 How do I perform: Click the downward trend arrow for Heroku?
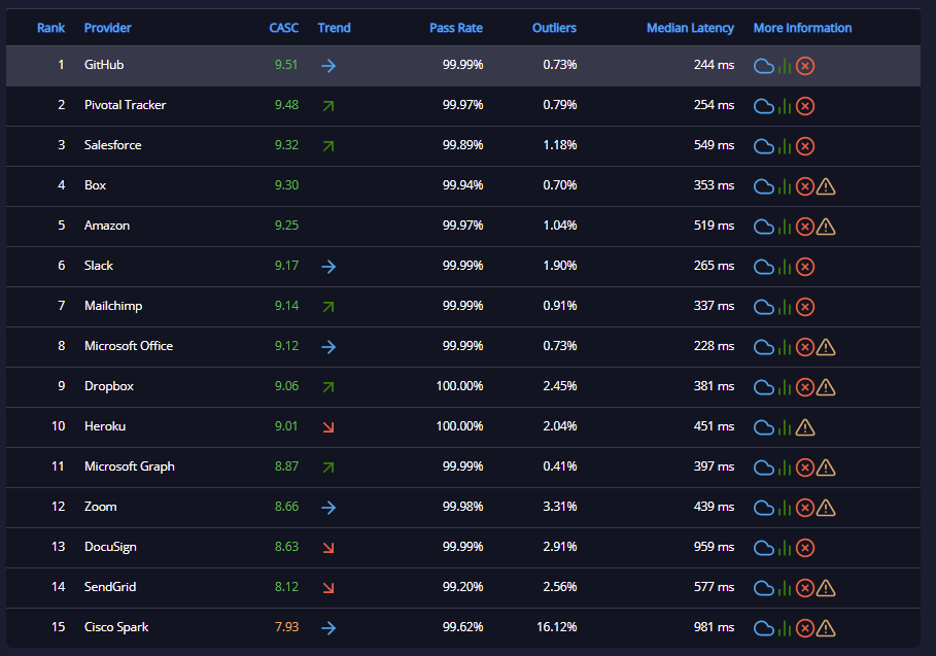pos(328,427)
